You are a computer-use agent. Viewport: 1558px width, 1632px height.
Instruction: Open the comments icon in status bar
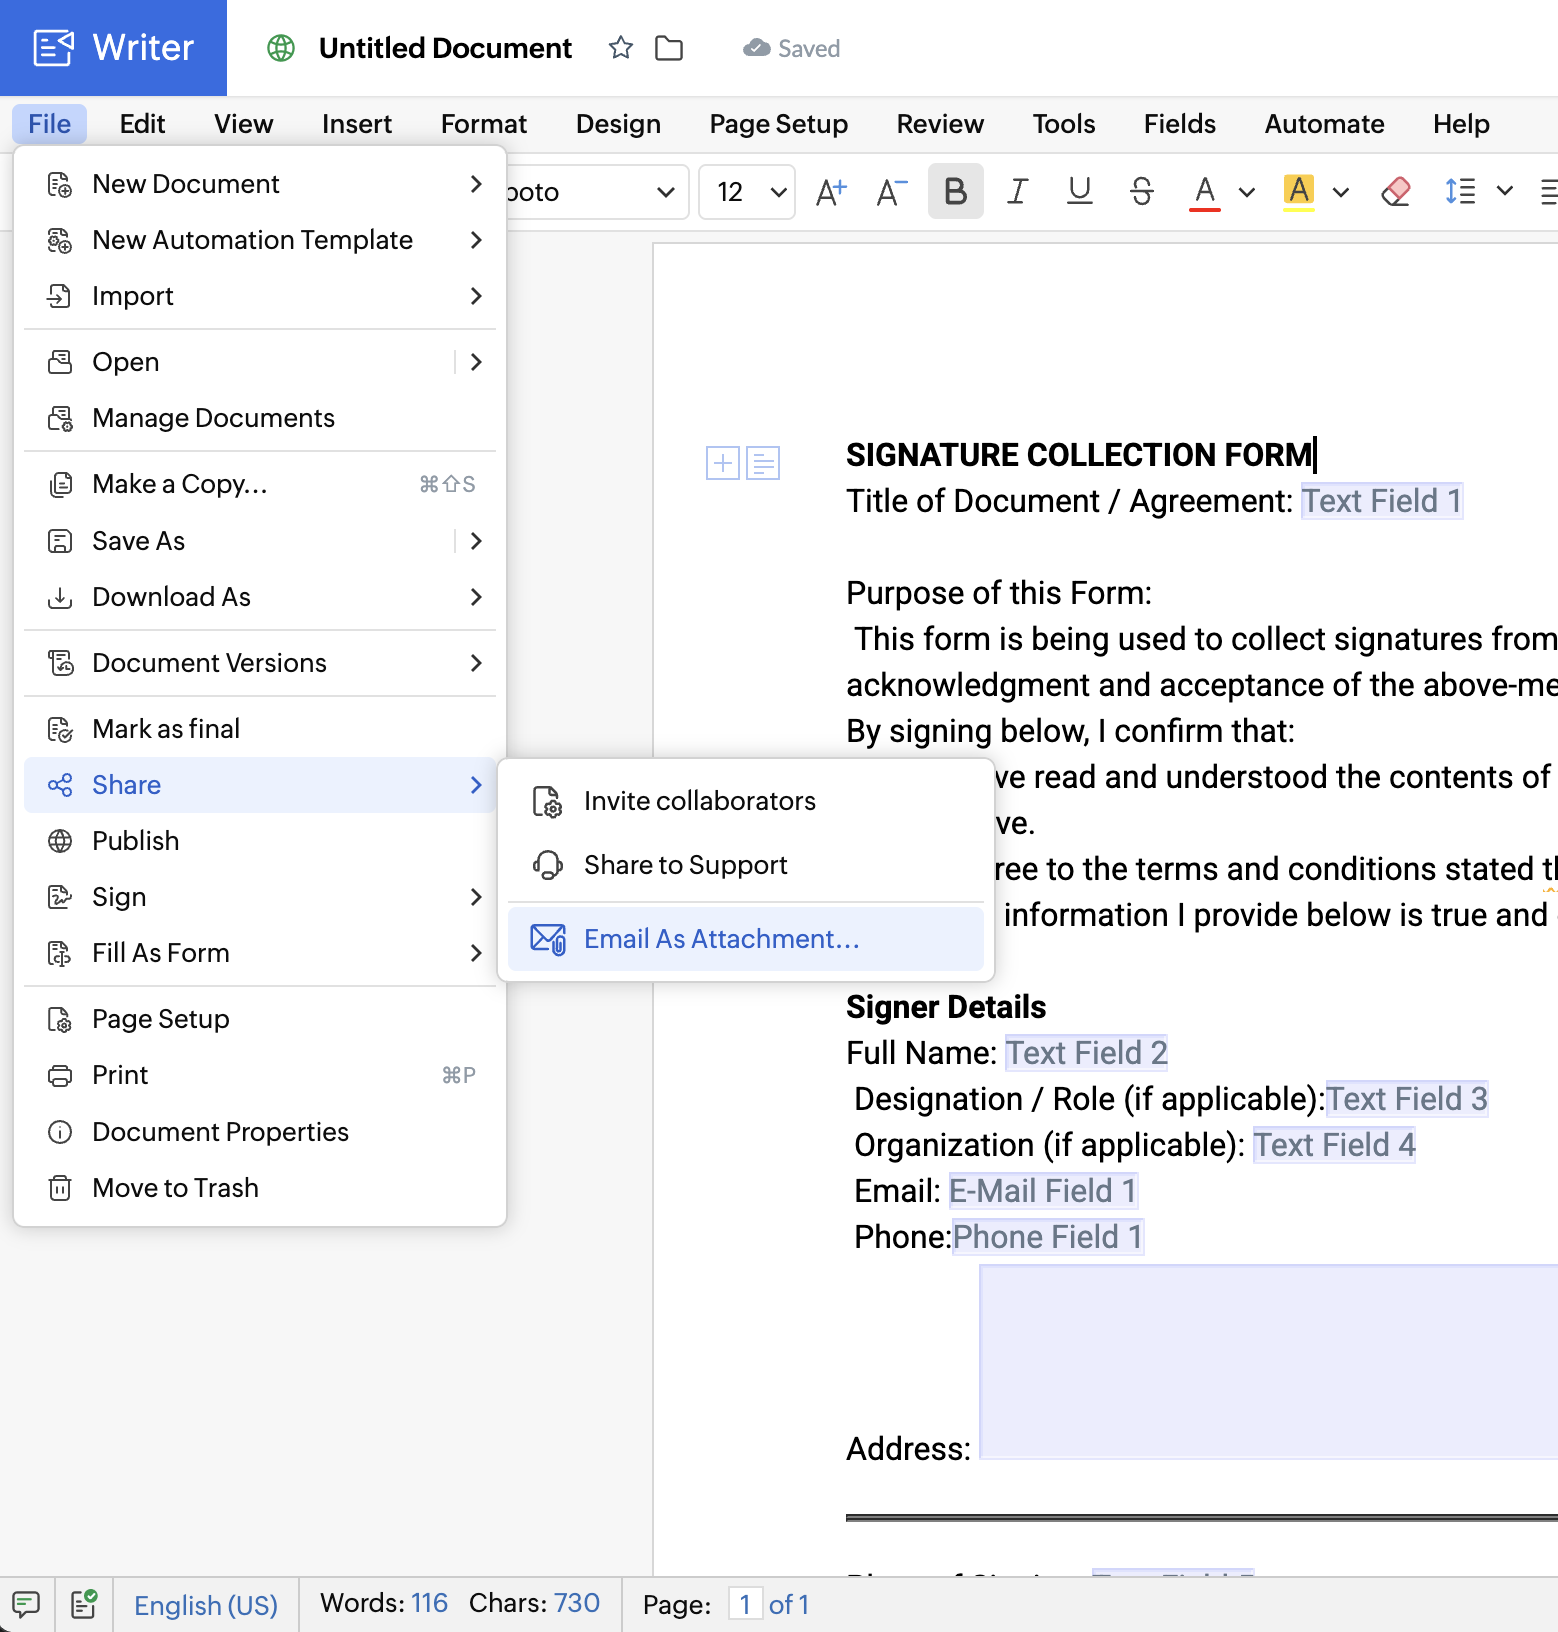26,1604
